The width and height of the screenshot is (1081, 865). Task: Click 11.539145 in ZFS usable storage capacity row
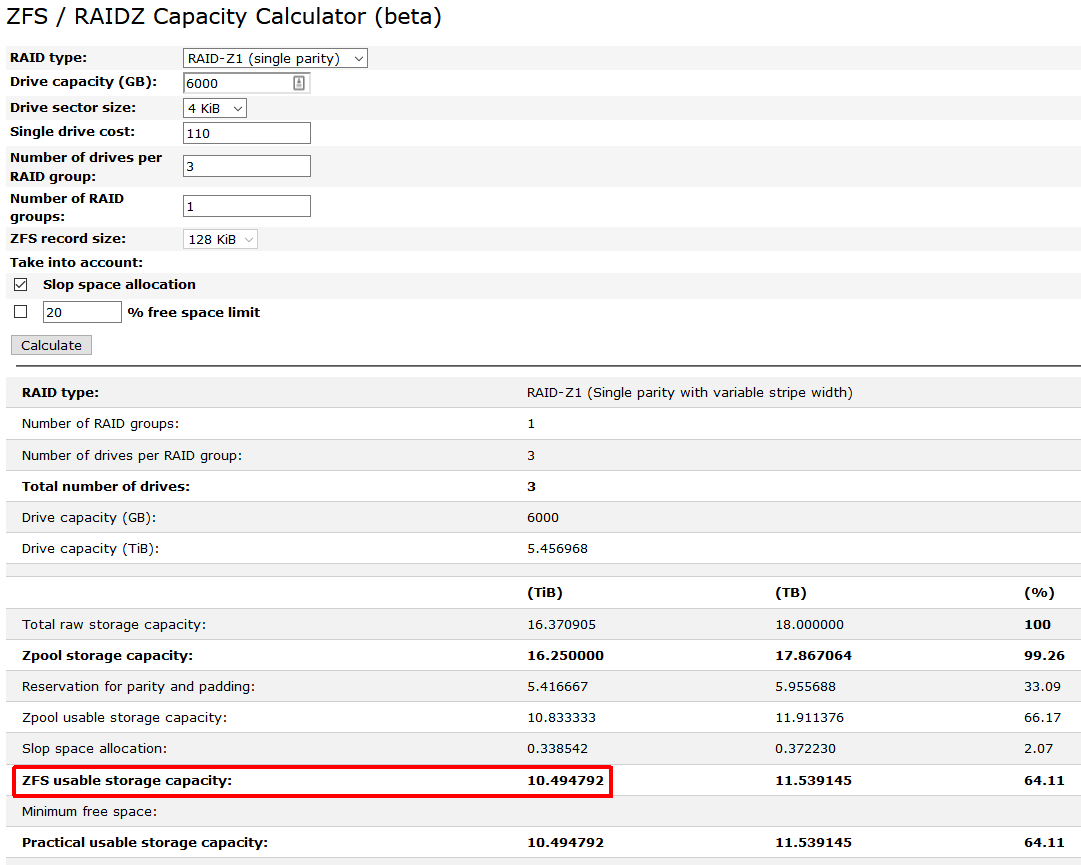pyautogui.click(x=814, y=780)
